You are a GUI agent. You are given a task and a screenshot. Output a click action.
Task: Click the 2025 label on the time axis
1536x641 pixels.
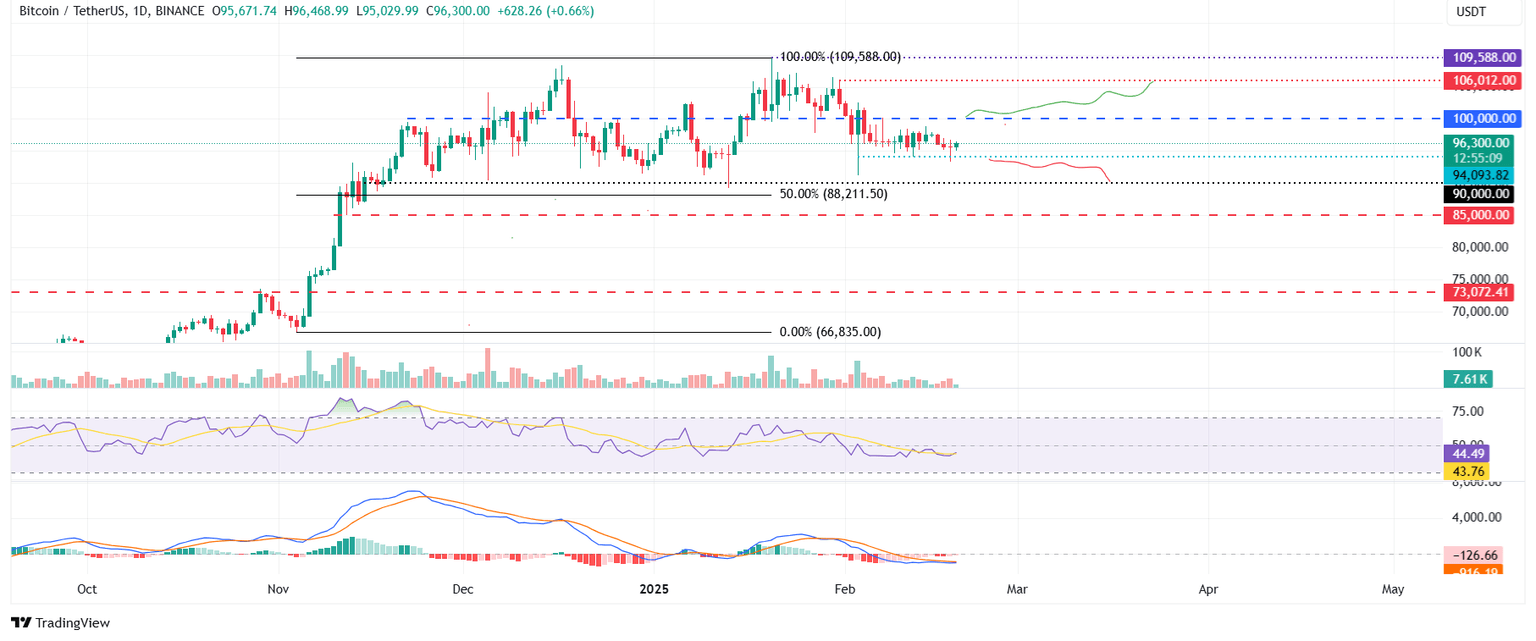(x=654, y=589)
